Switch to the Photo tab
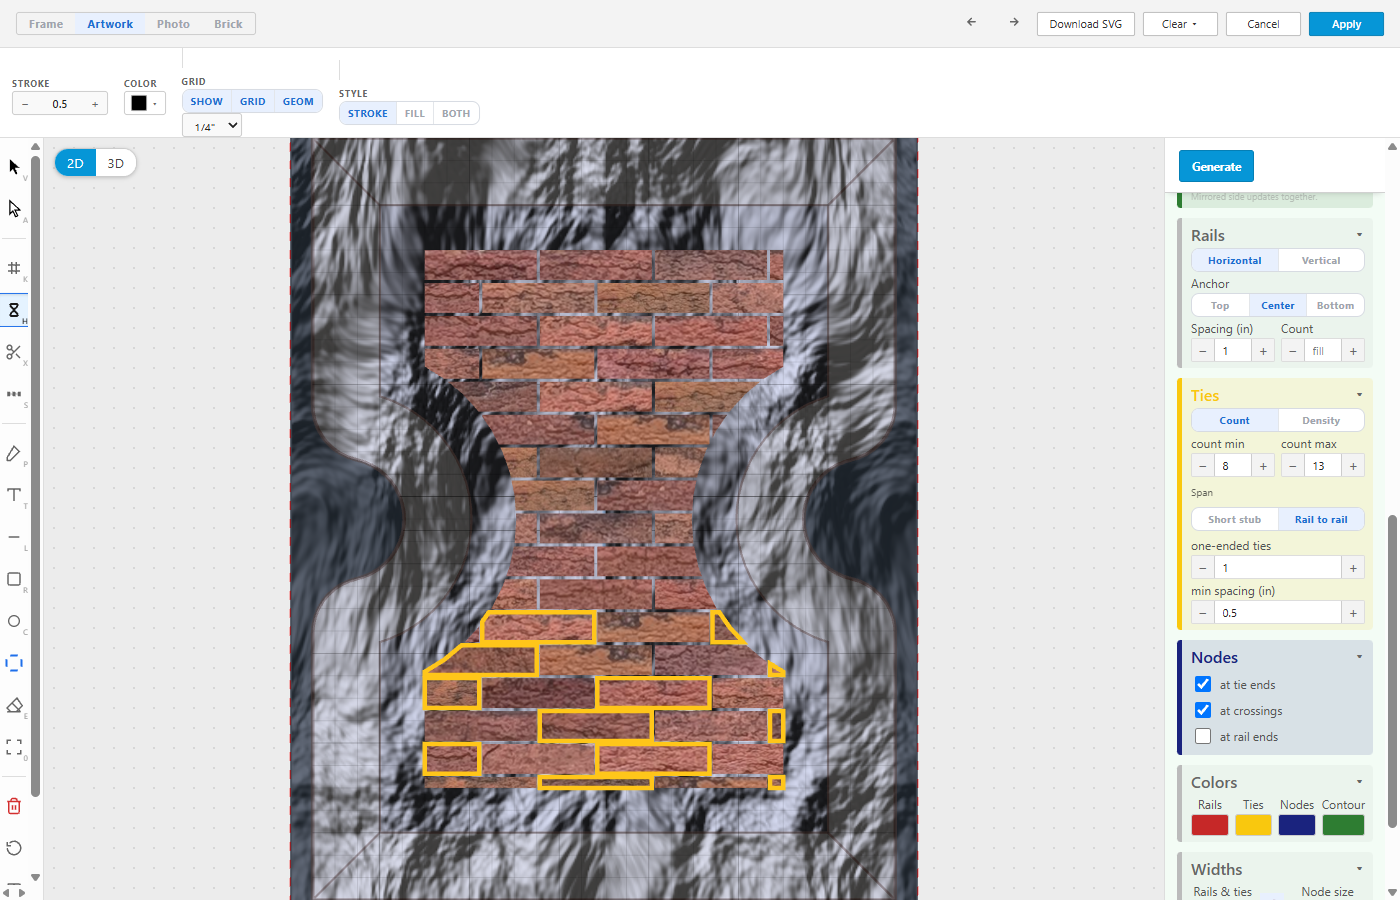 [173, 24]
